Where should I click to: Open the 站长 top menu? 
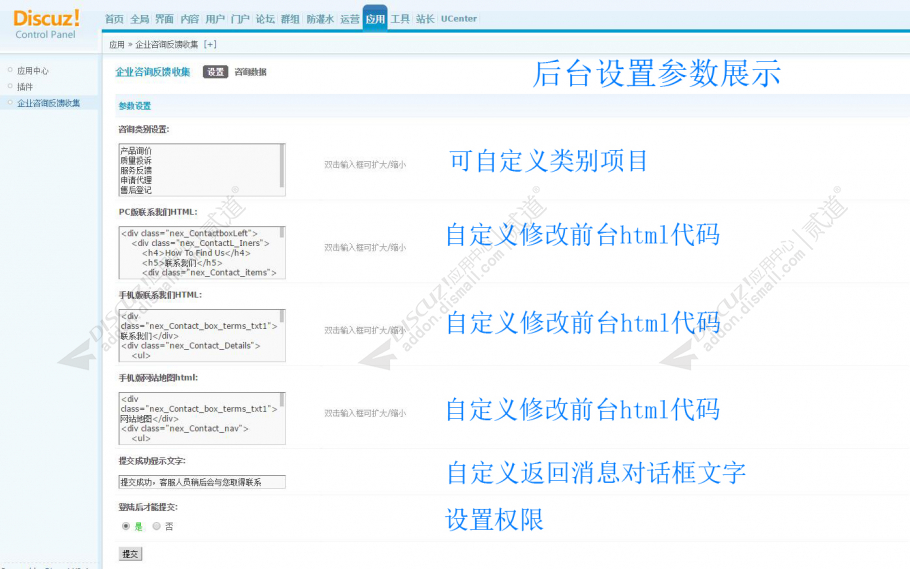425,19
